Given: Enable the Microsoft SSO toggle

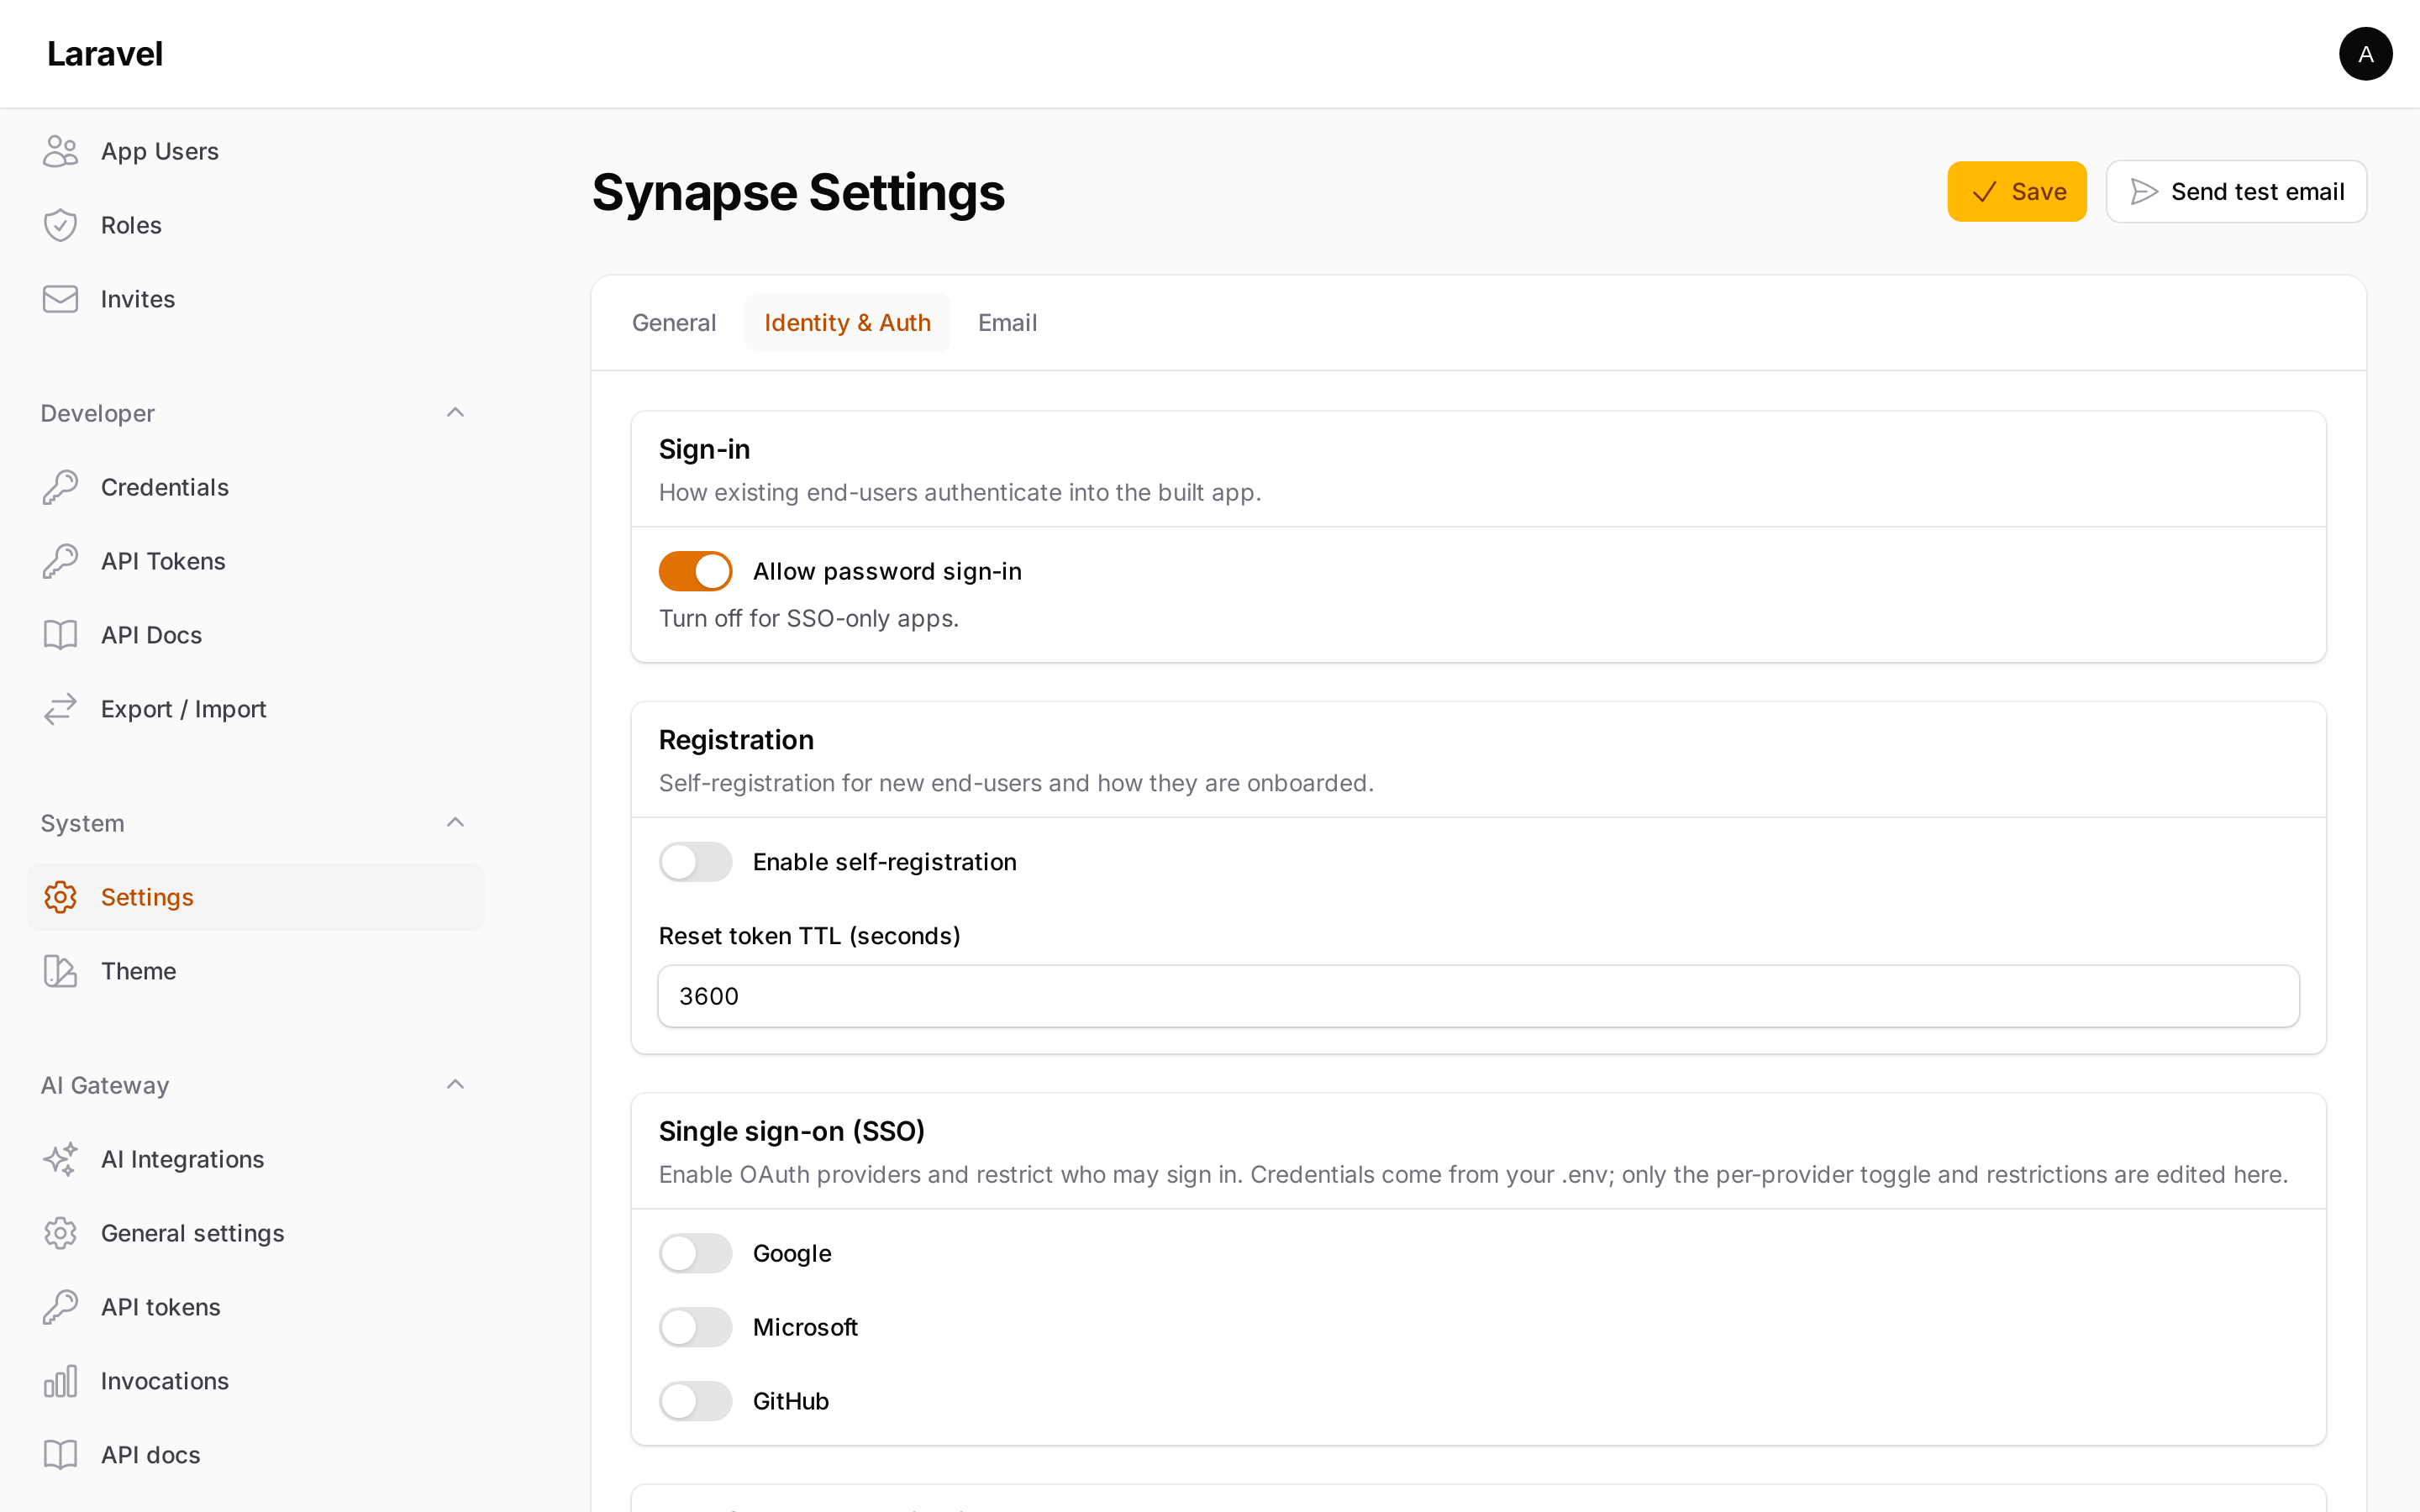Looking at the screenshot, I should coord(695,1327).
